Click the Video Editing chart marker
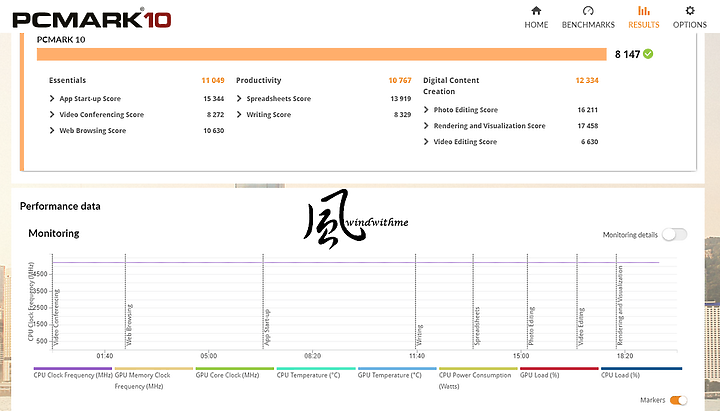Viewport: 720px width, 411px height. (x=581, y=327)
